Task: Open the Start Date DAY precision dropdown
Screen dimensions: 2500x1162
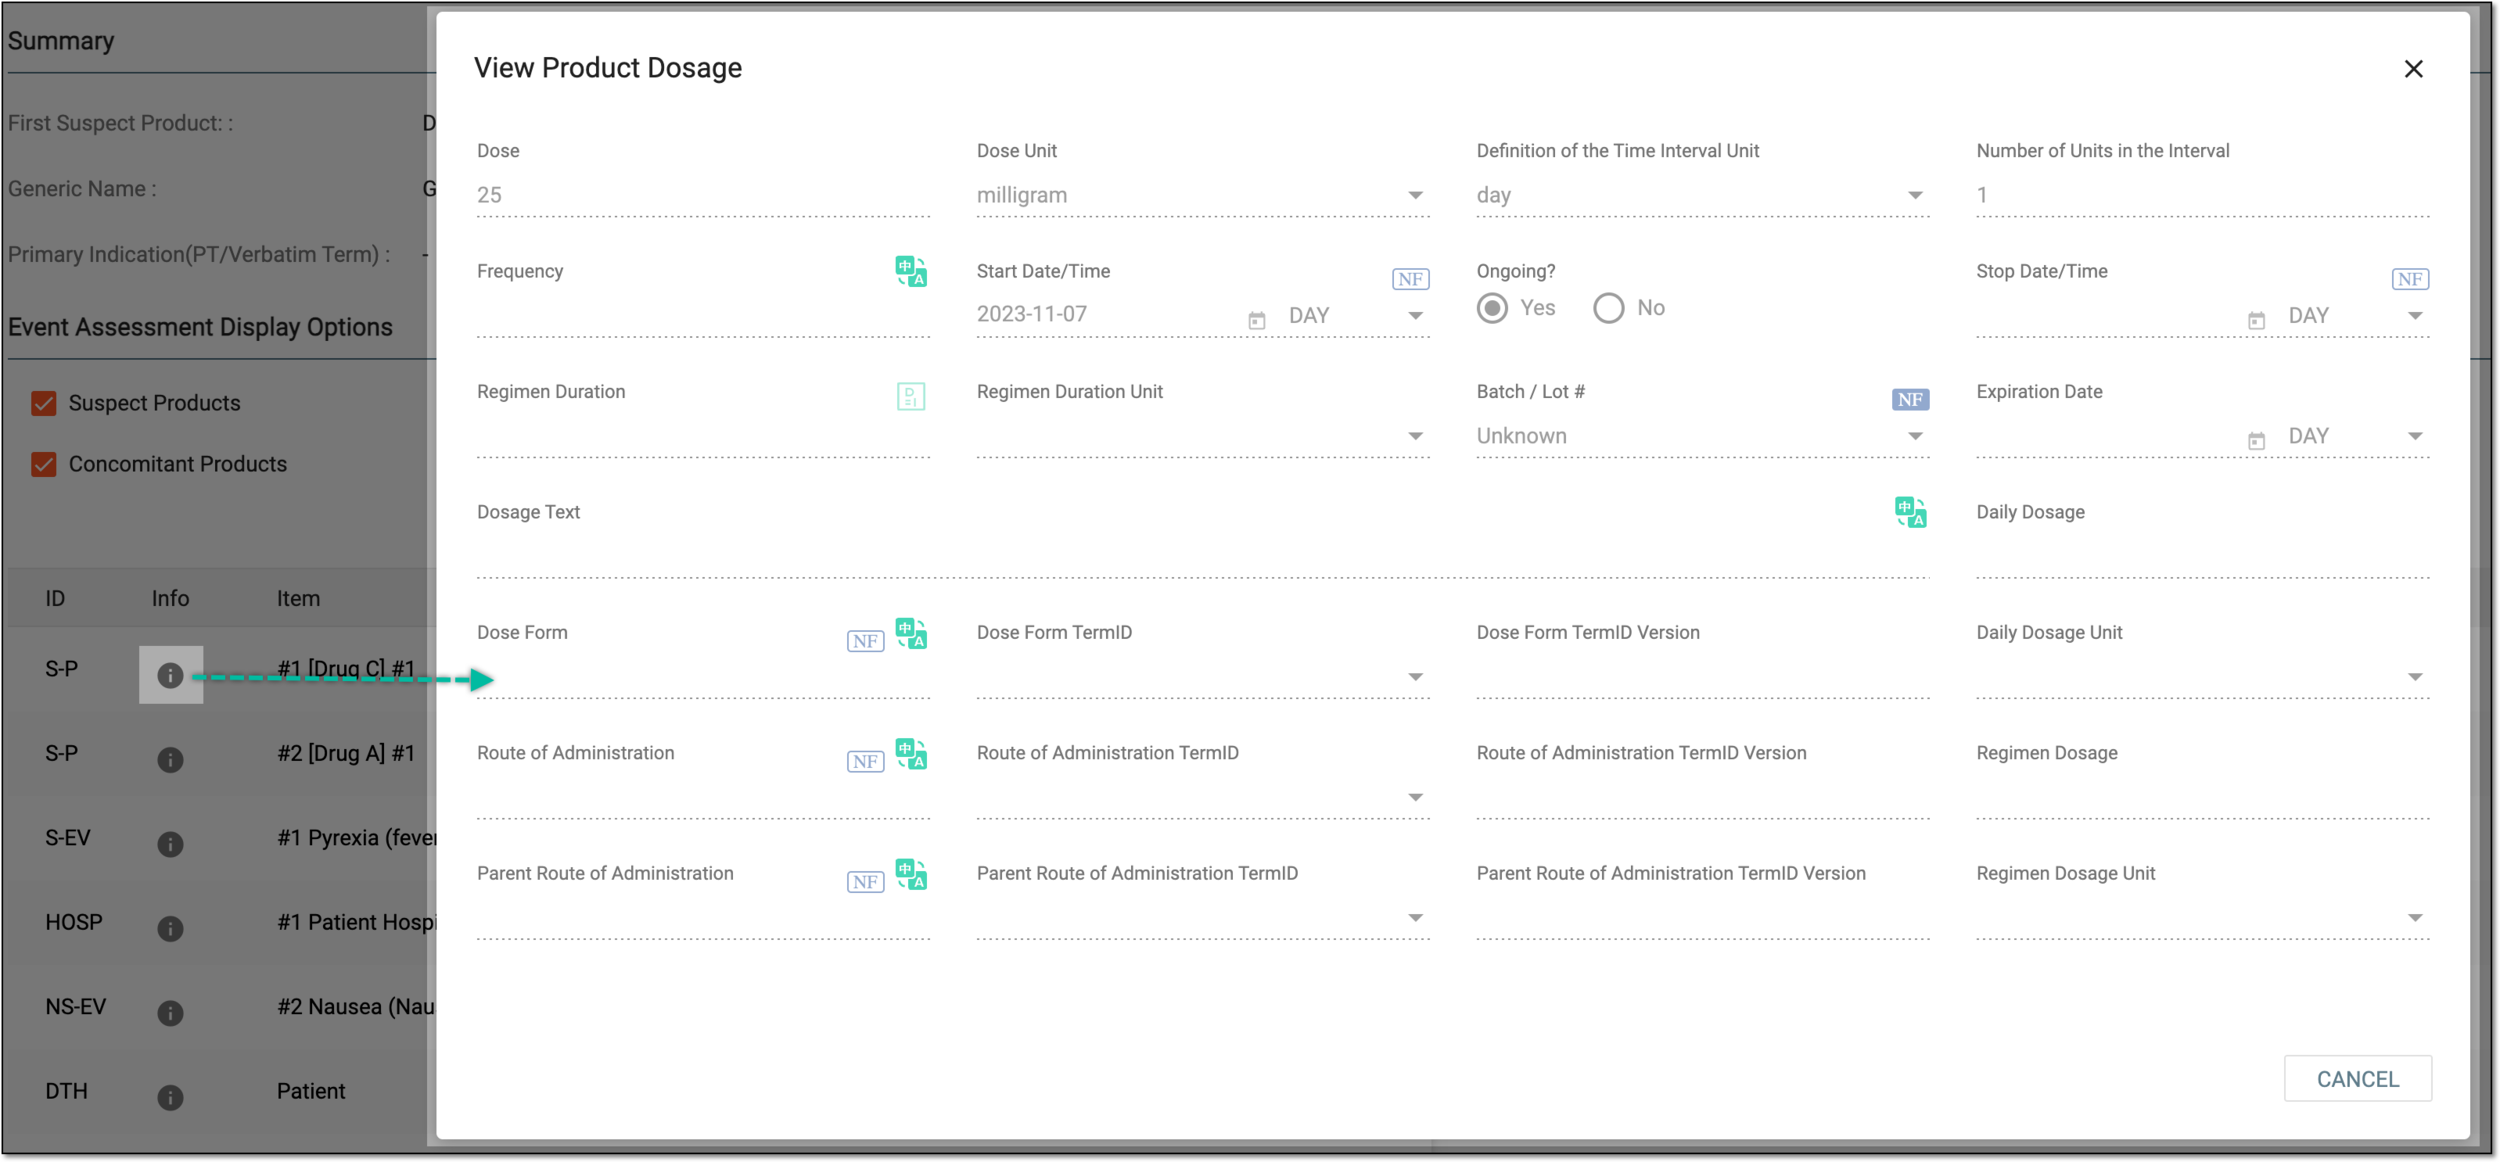Action: [x=1357, y=316]
